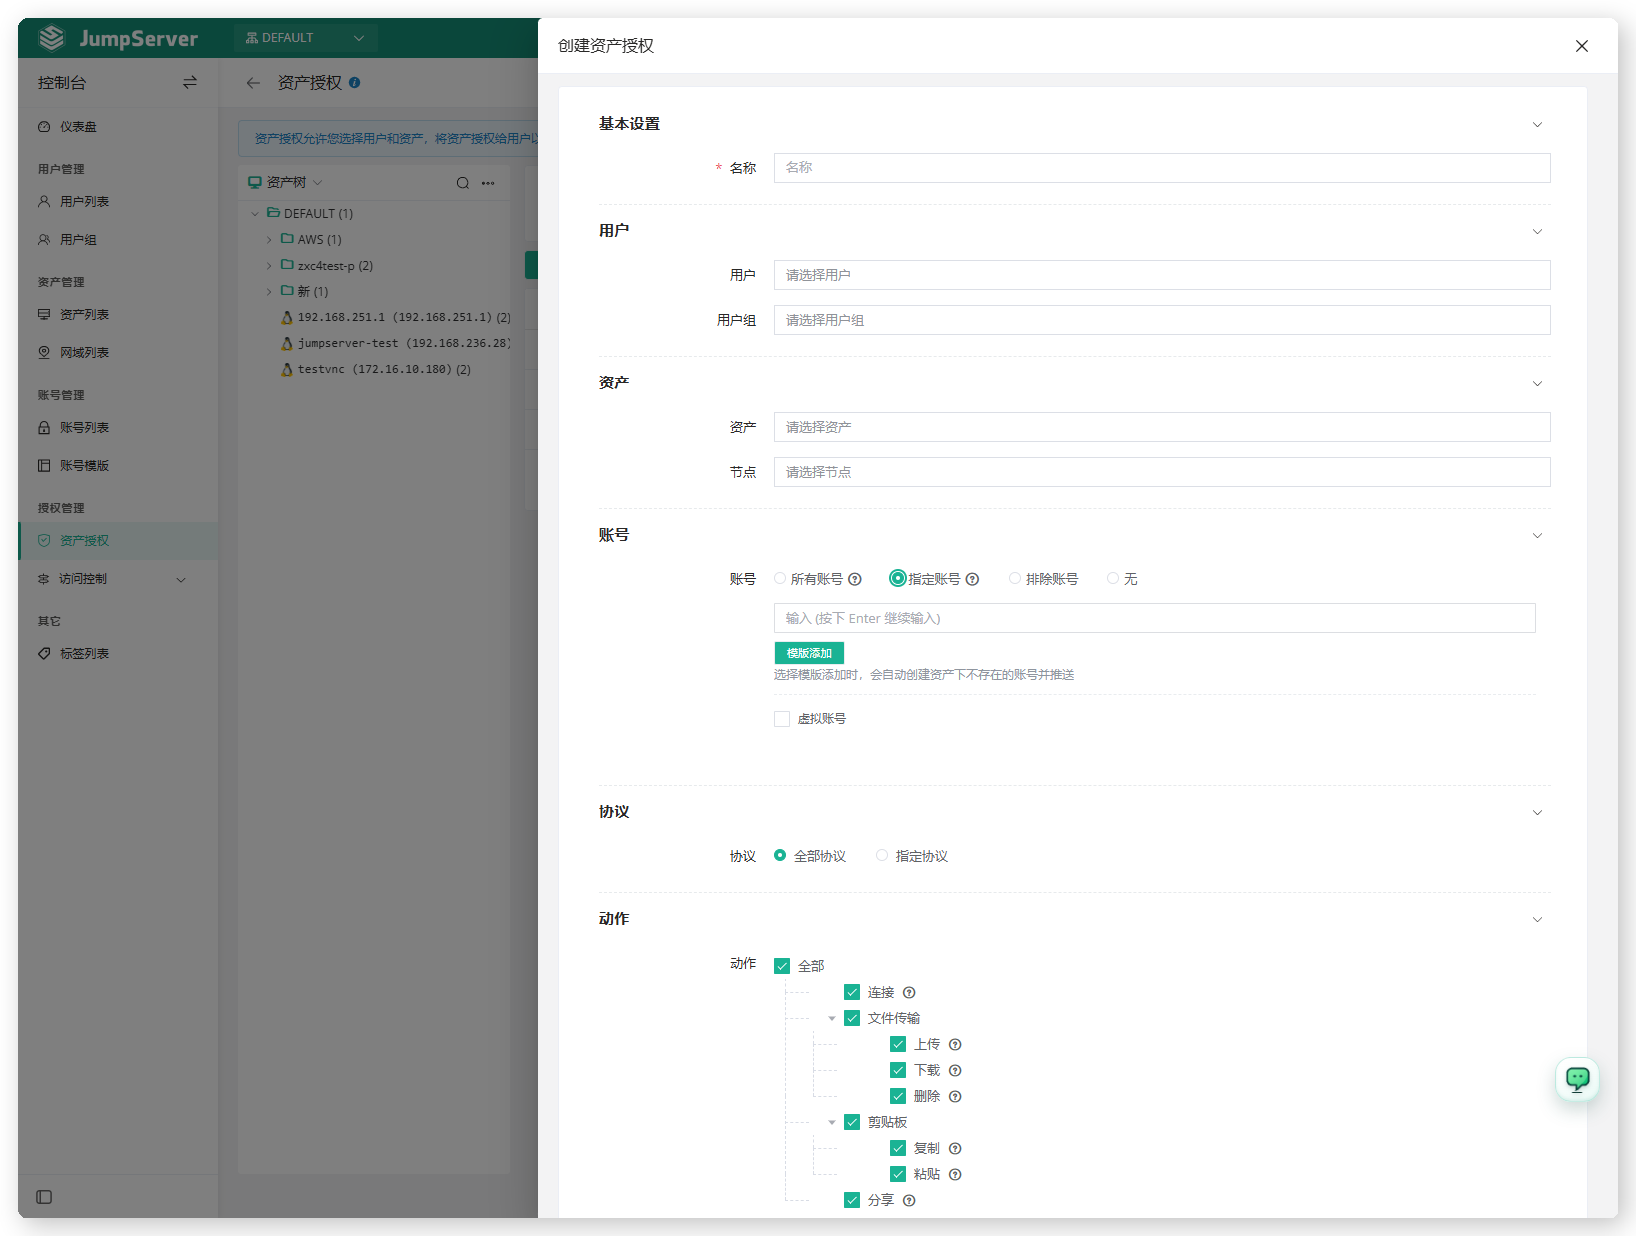The height and width of the screenshot is (1236, 1636).
Task: Uncheck the 全部 actions checkbox
Action: pyautogui.click(x=782, y=966)
